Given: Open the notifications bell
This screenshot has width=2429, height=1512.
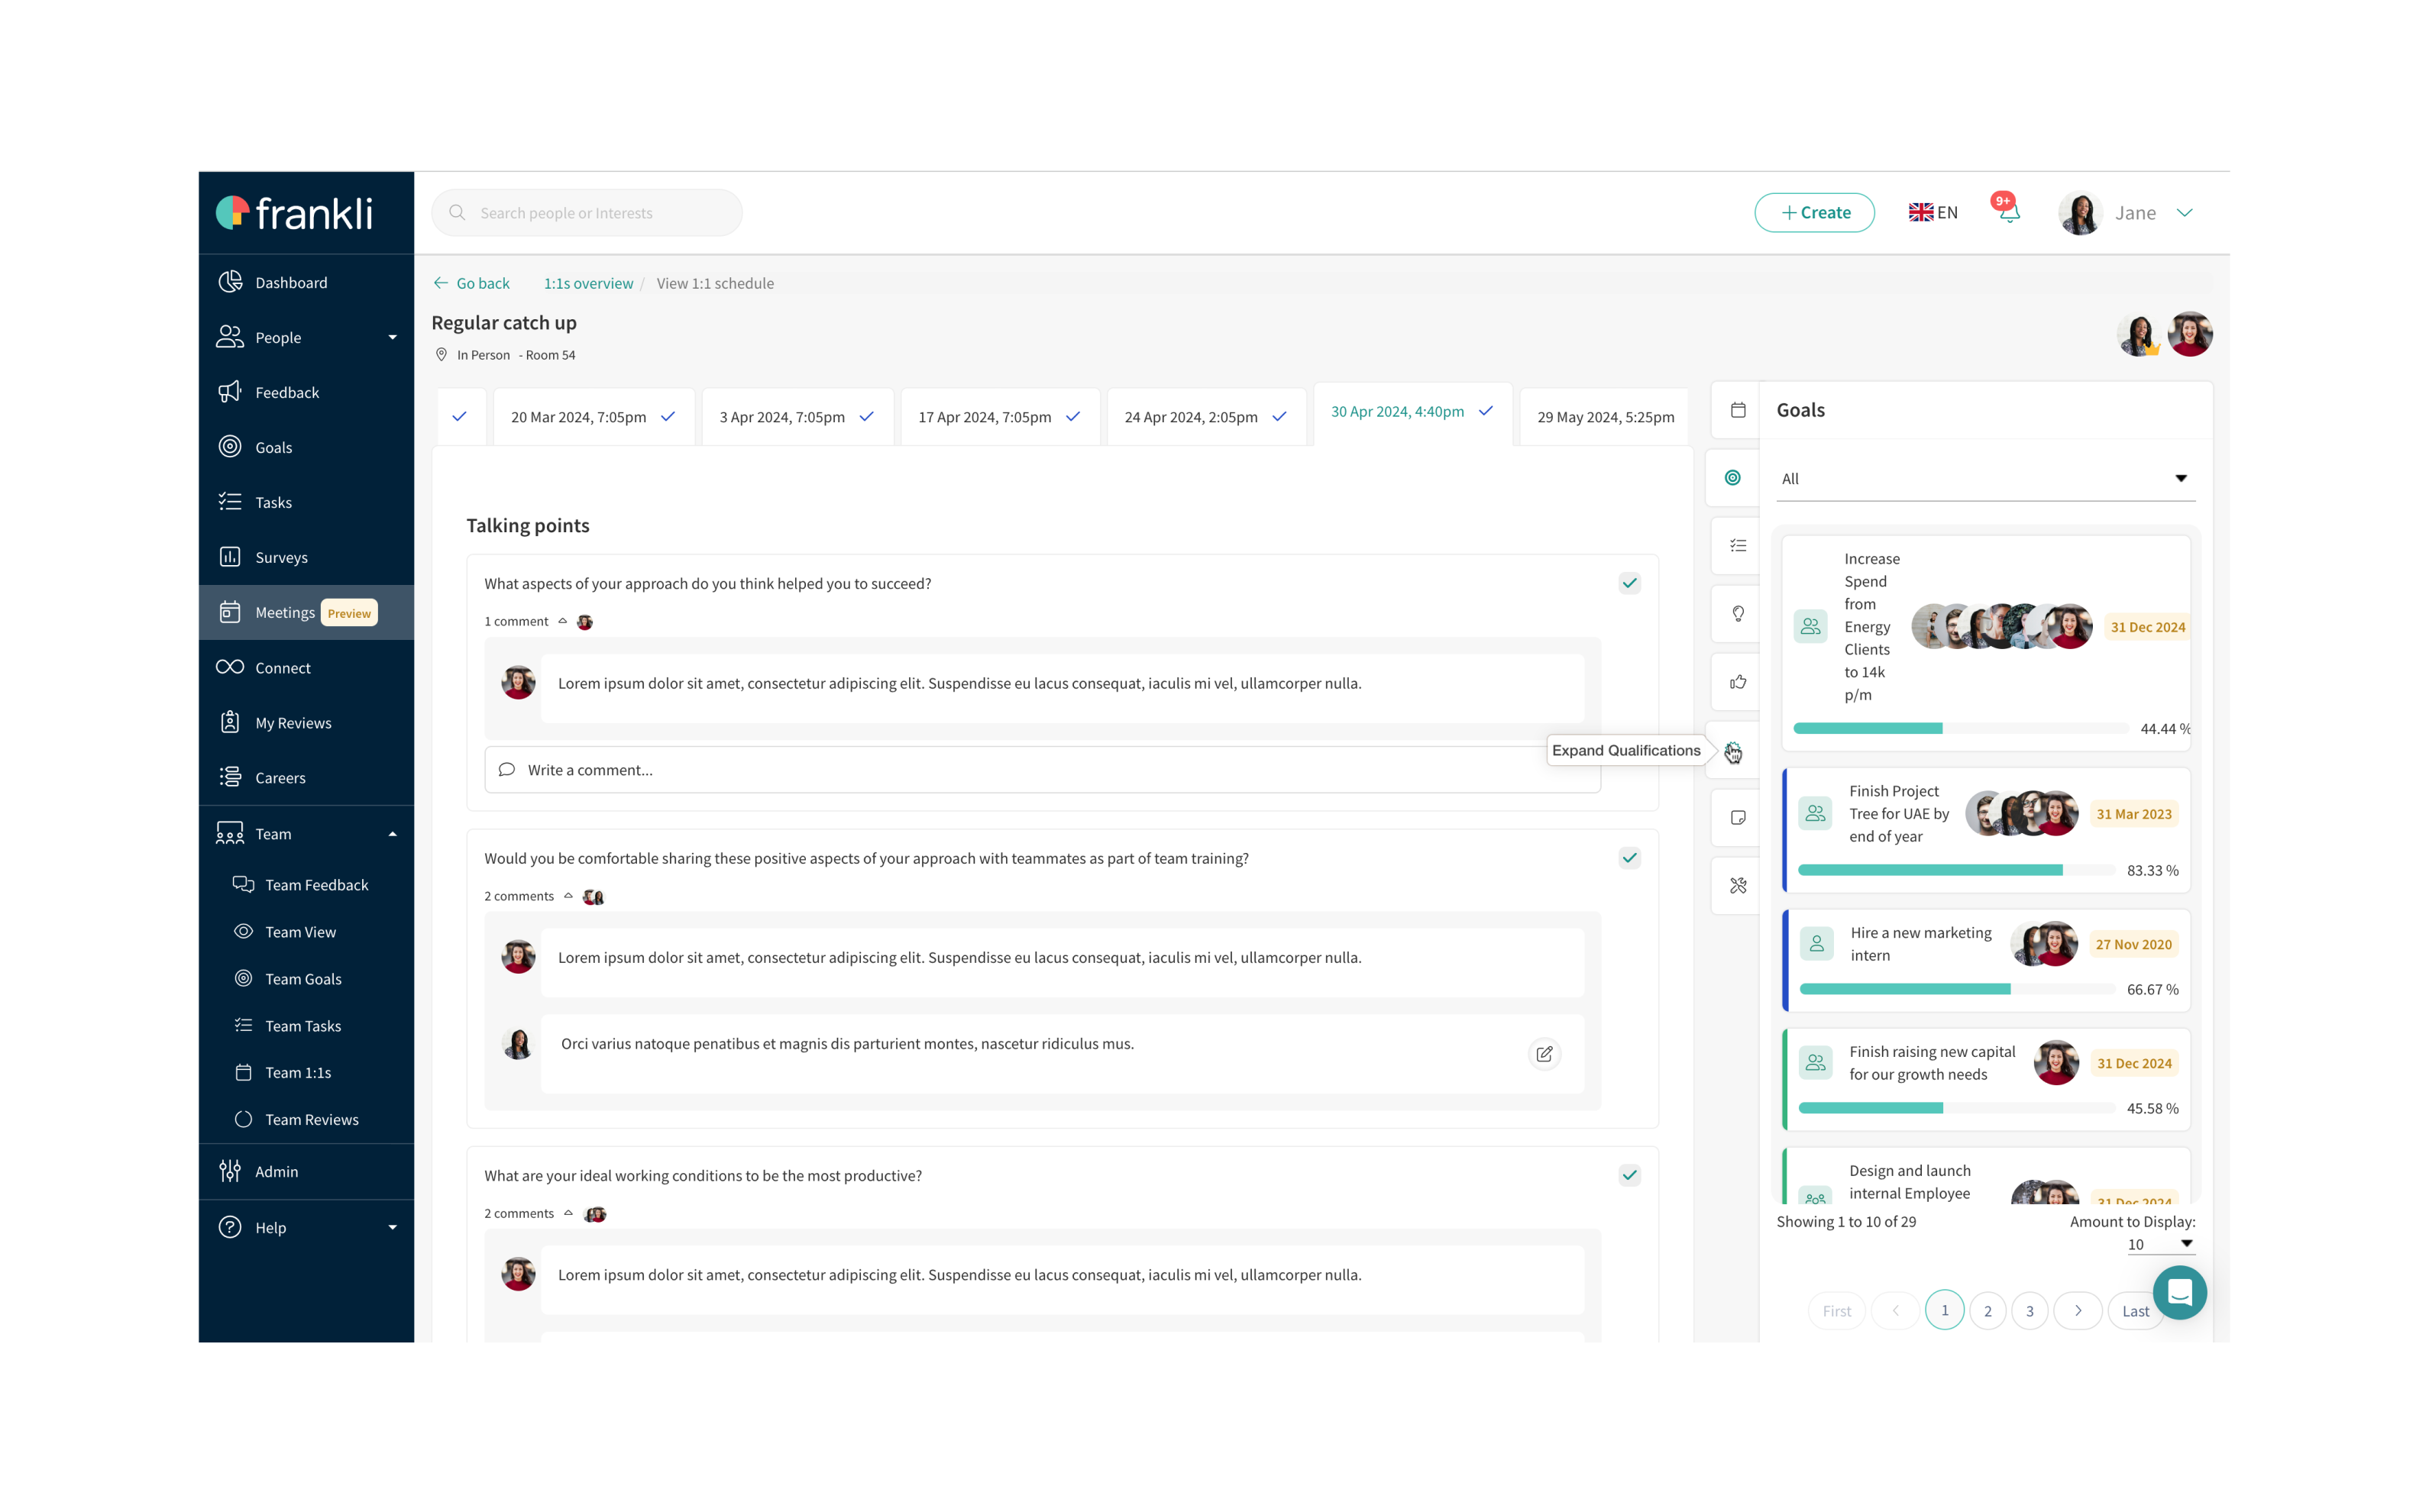Looking at the screenshot, I should pyautogui.click(x=2008, y=212).
